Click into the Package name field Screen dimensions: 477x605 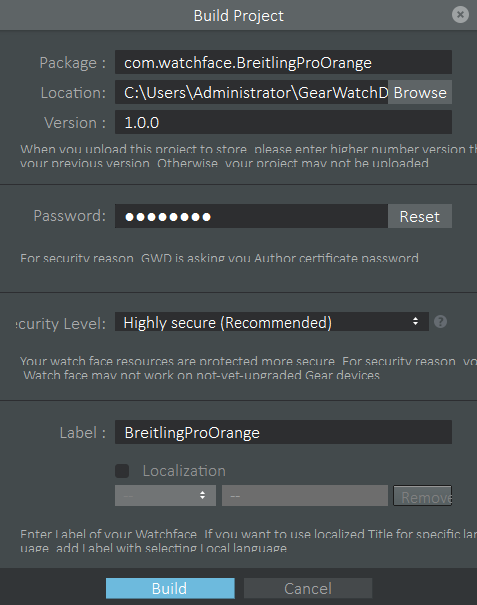coord(283,62)
